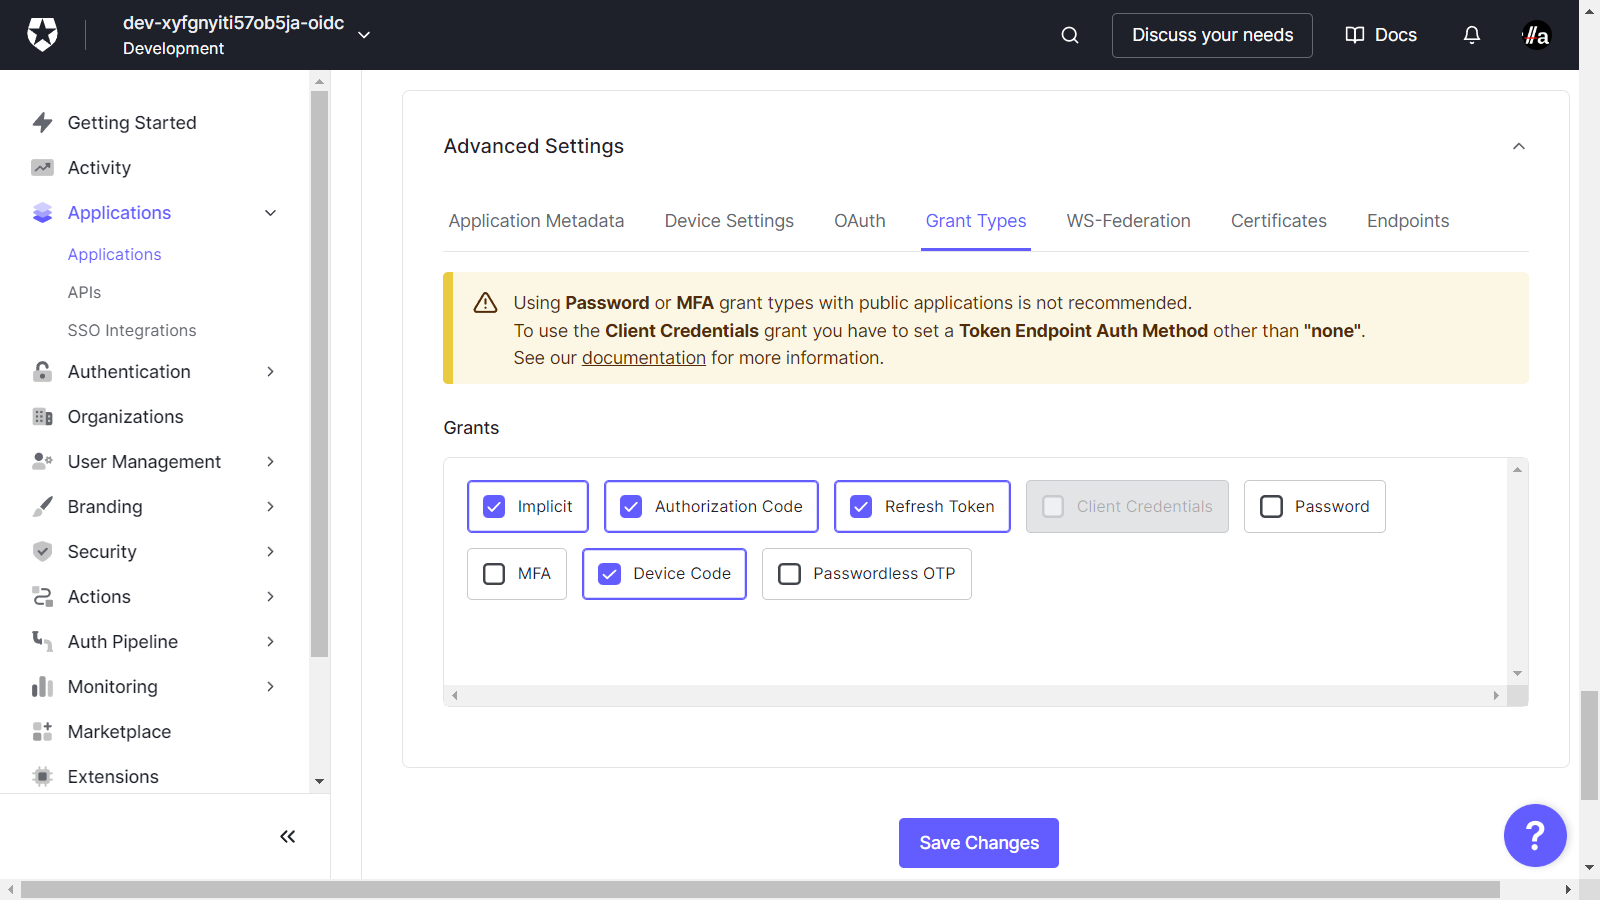Viewport: 1600px width, 900px height.
Task: Enable the Password grant checkbox
Action: tap(1271, 507)
